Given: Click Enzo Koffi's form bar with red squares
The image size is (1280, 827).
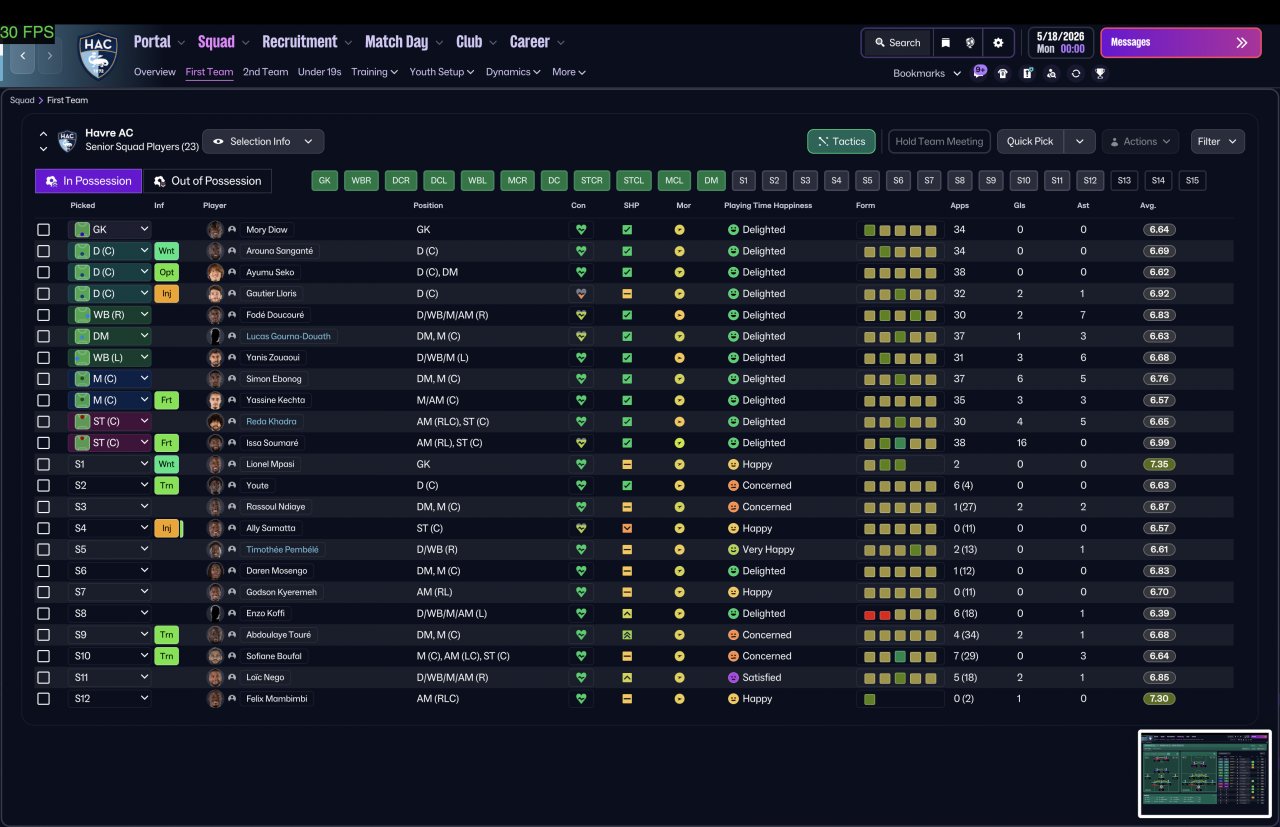Looking at the screenshot, I should pos(900,614).
